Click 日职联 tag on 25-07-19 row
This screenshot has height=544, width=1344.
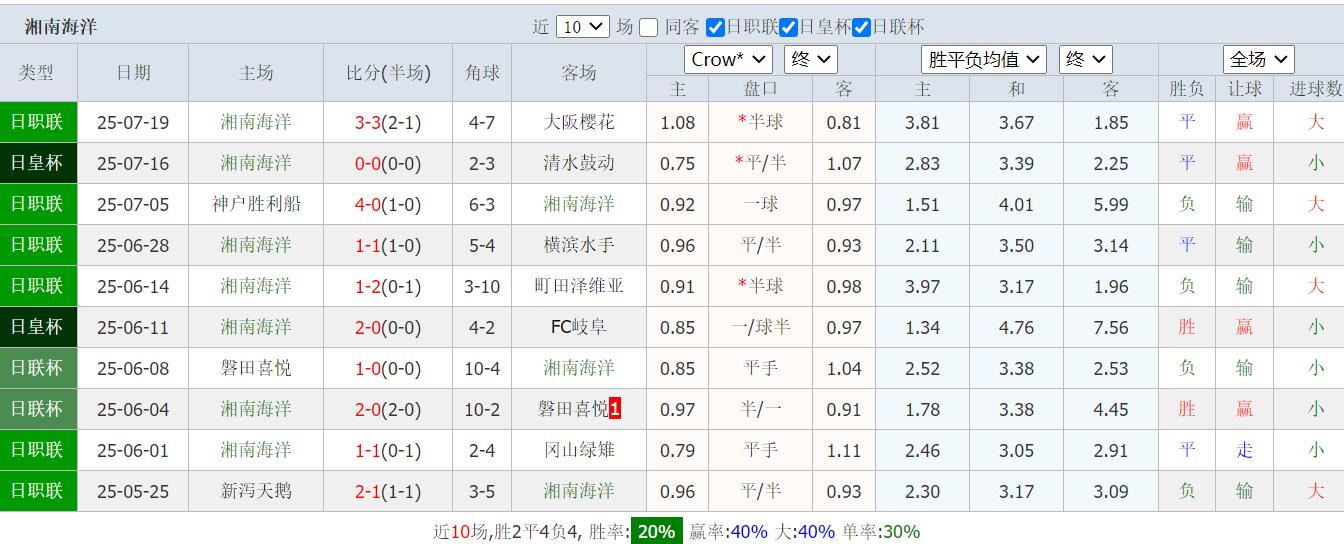(x=37, y=122)
